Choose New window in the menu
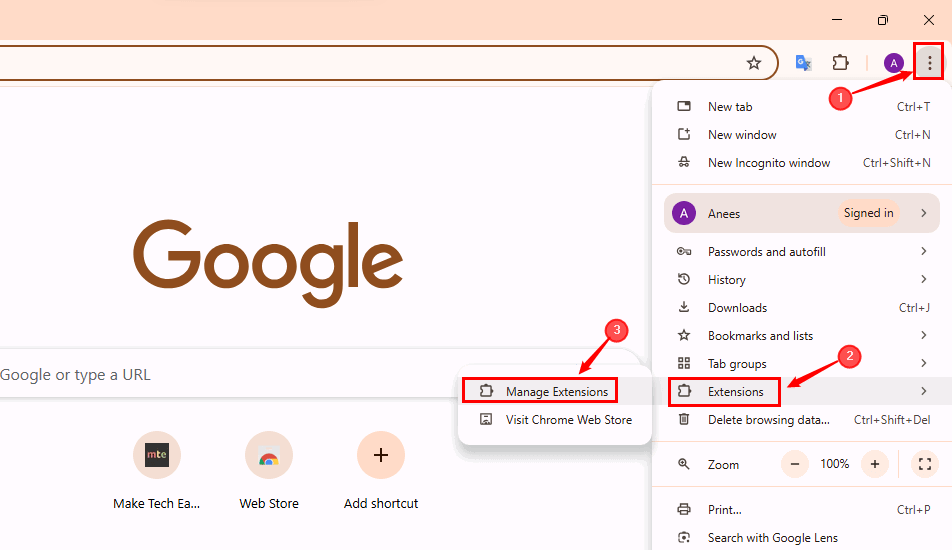This screenshot has height=550, width=952. (801, 135)
